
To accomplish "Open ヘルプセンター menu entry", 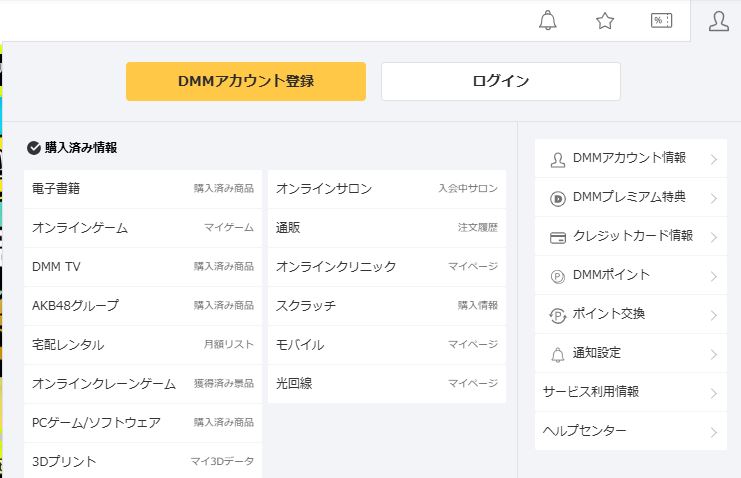I will pyautogui.click(x=631, y=431).
